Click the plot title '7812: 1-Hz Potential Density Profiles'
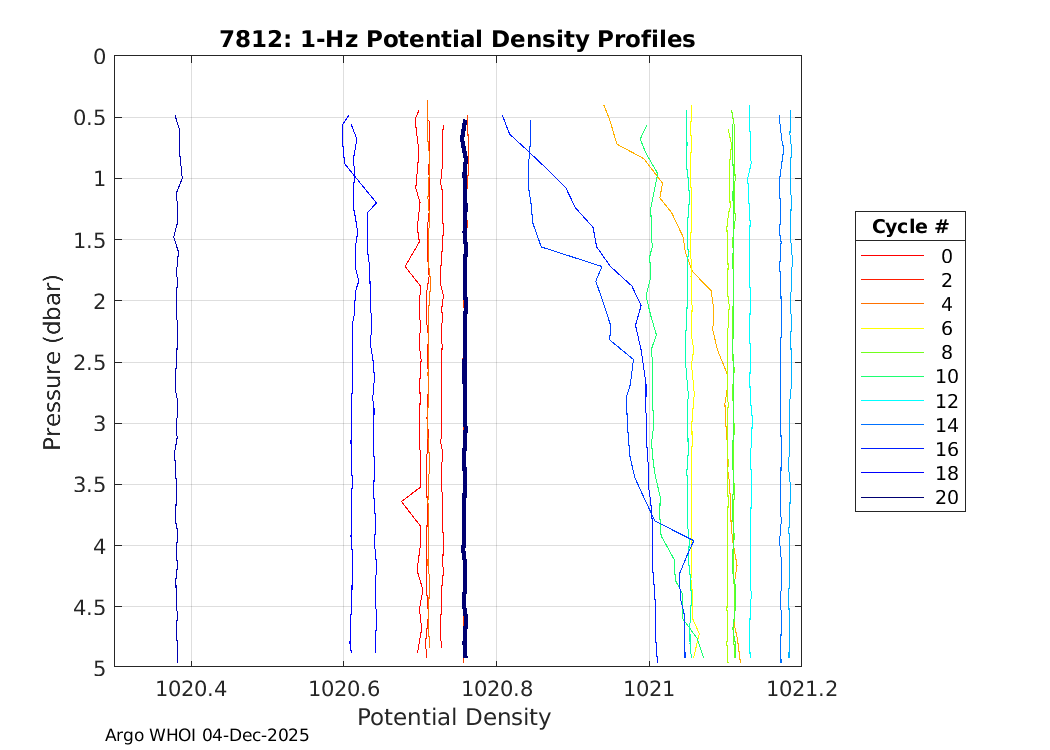1050x750 pixels. 457,39
